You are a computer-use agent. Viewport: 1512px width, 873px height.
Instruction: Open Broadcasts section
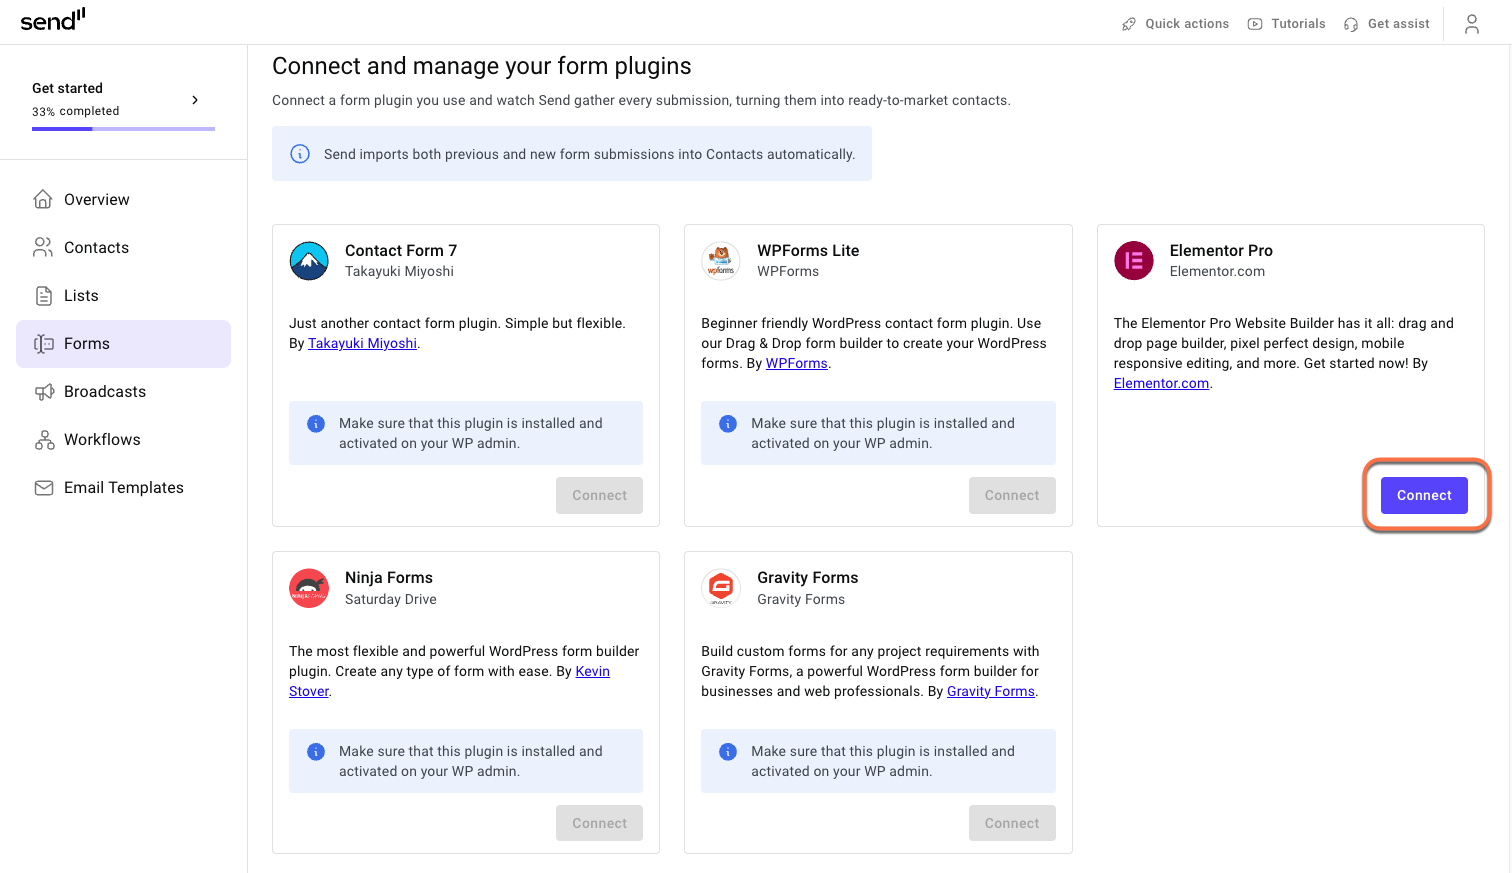coord(123,391)
